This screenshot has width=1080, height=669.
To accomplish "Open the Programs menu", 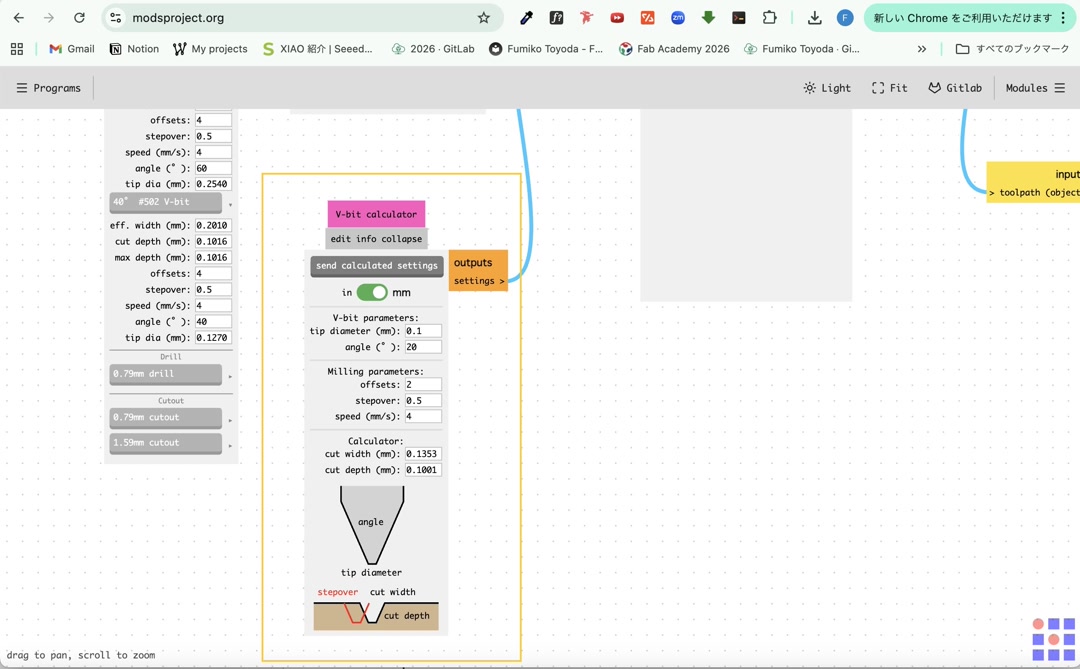I will pos(48,87).
